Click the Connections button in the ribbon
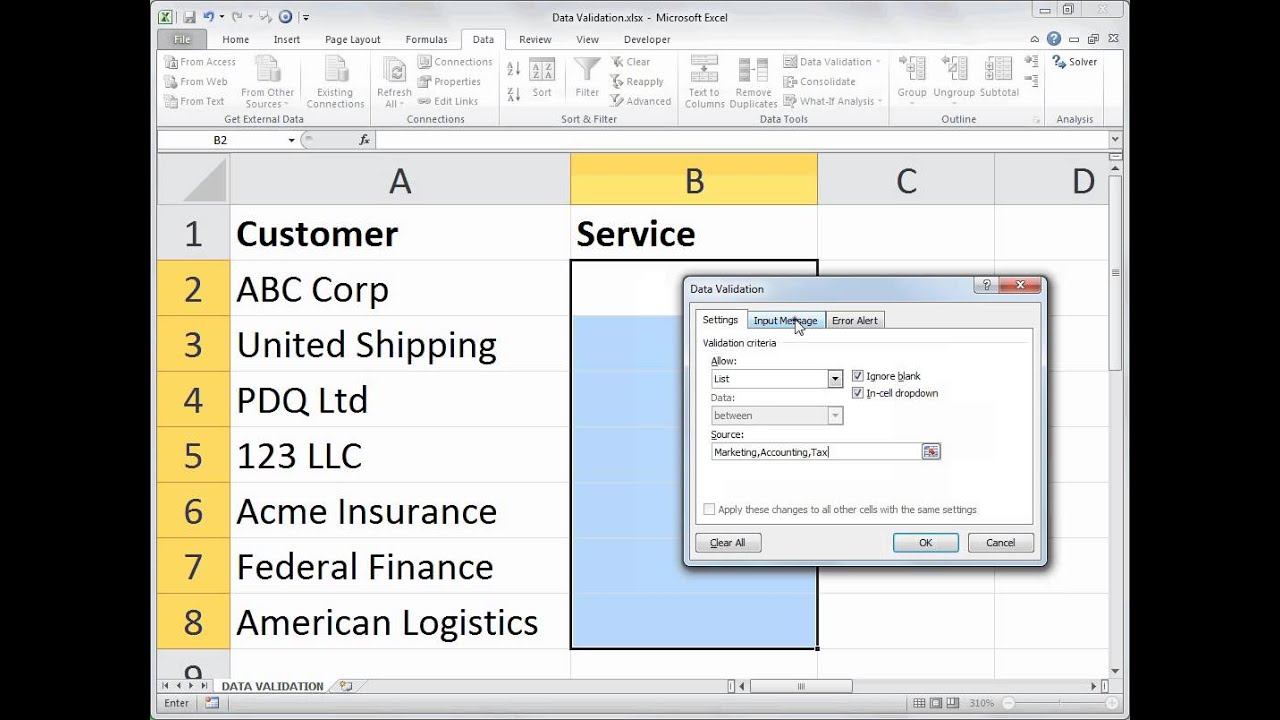1280x720 pixels. tap(455, 62)
